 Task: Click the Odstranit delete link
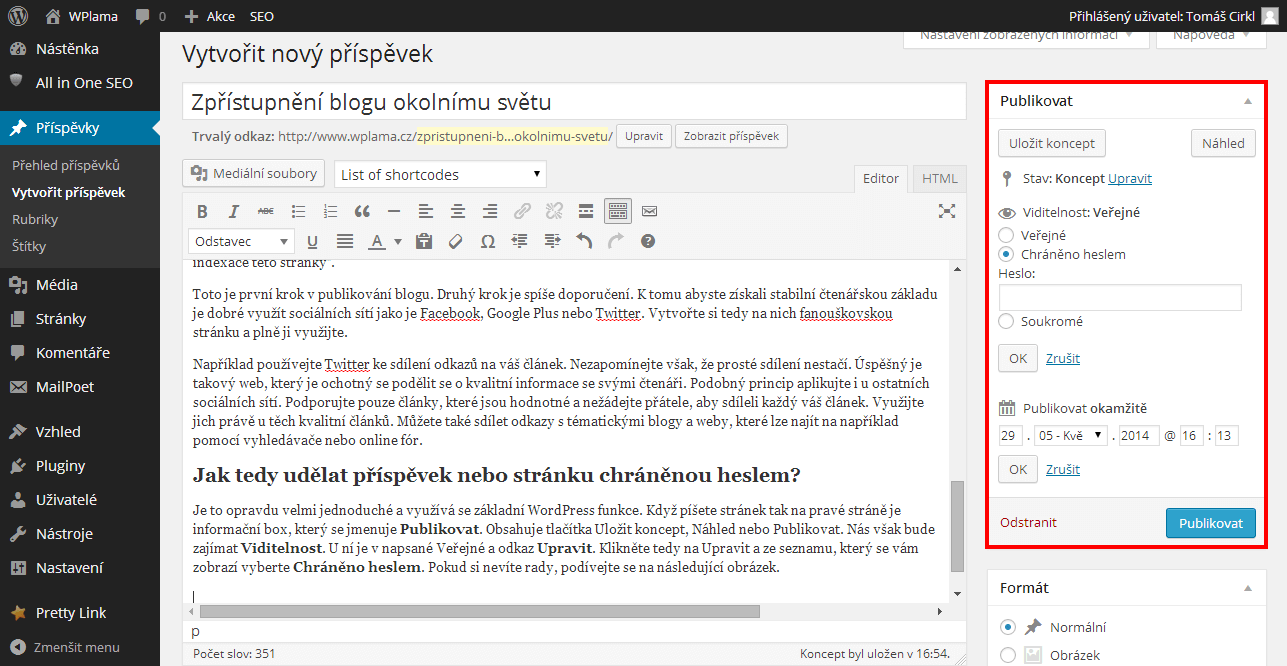click(1028, 522)
